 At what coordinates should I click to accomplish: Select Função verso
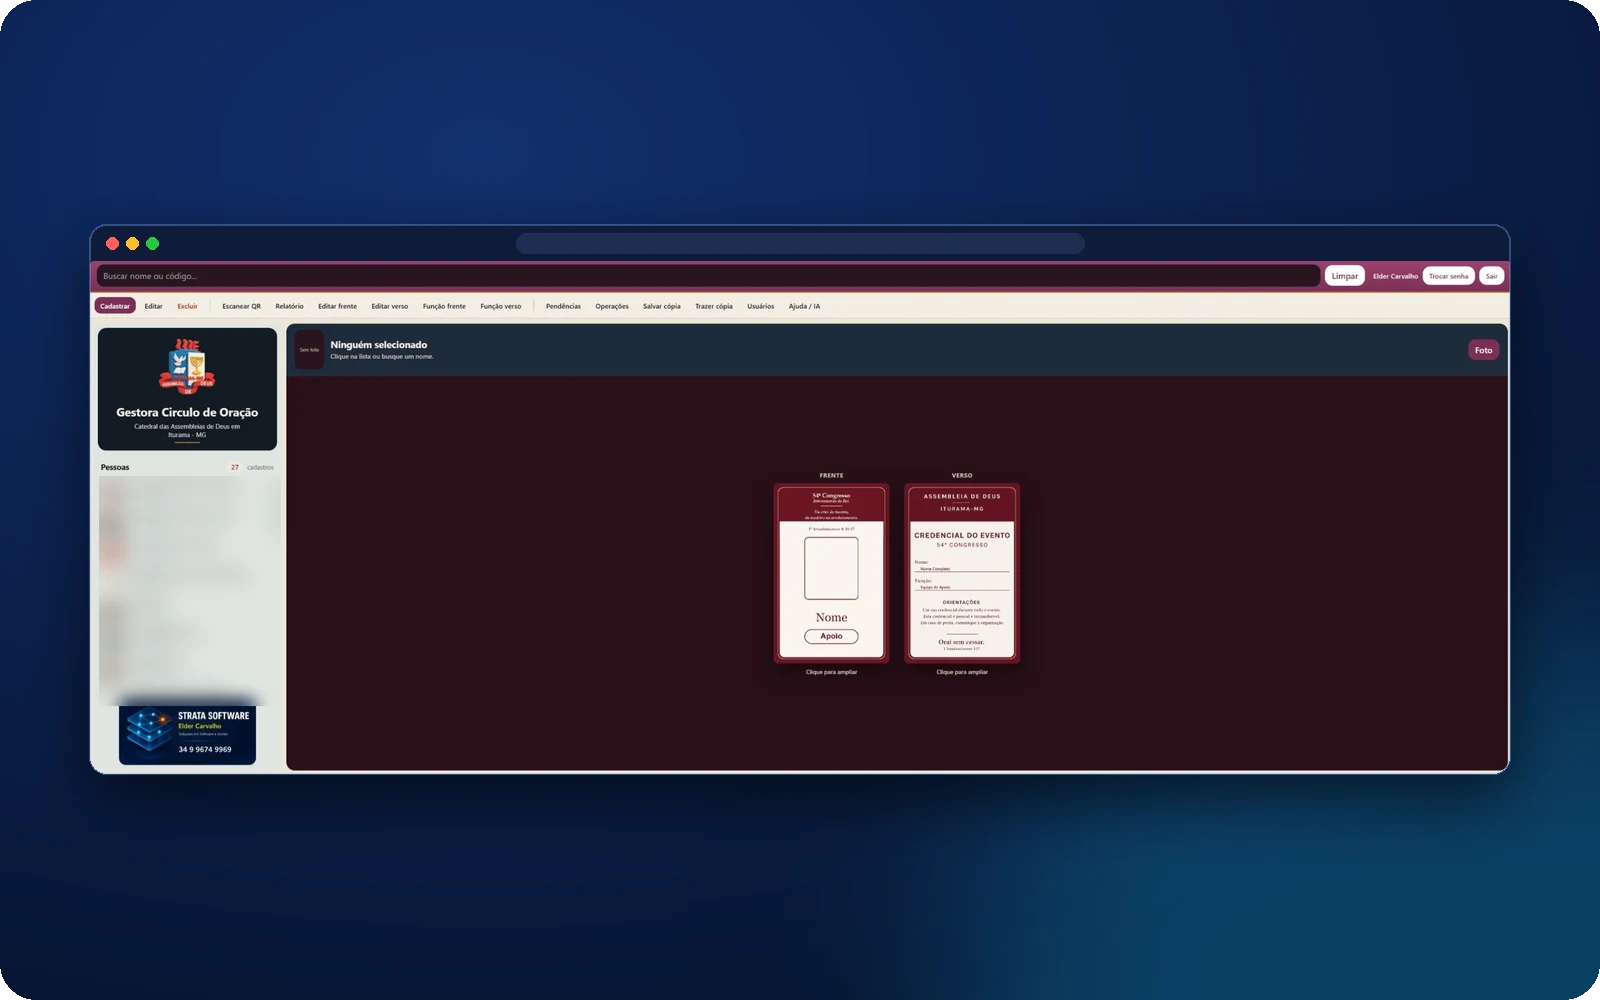pos(500,306)
